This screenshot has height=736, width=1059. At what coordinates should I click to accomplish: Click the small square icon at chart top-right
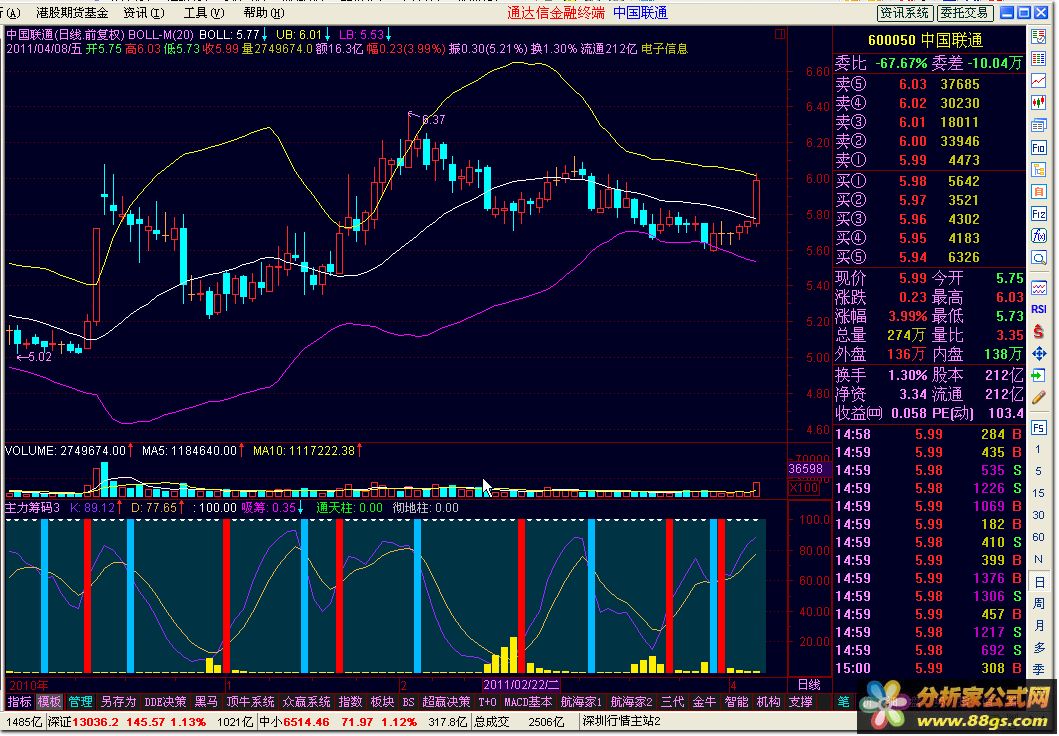(x=780, y=34)
